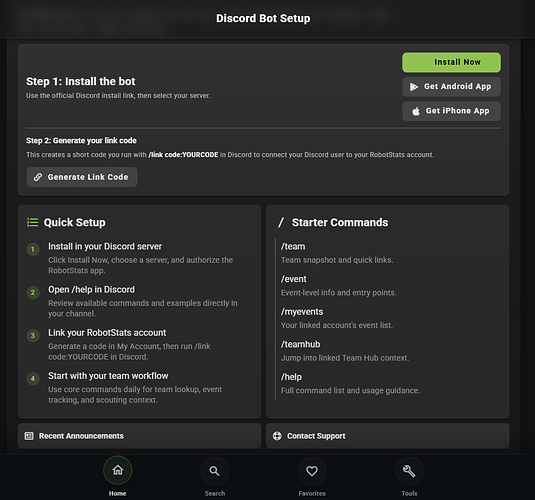Click 'Jump into linked Team Hub context.' description
Viewport: 535px width, 500px height.
[x=345, y=358]
